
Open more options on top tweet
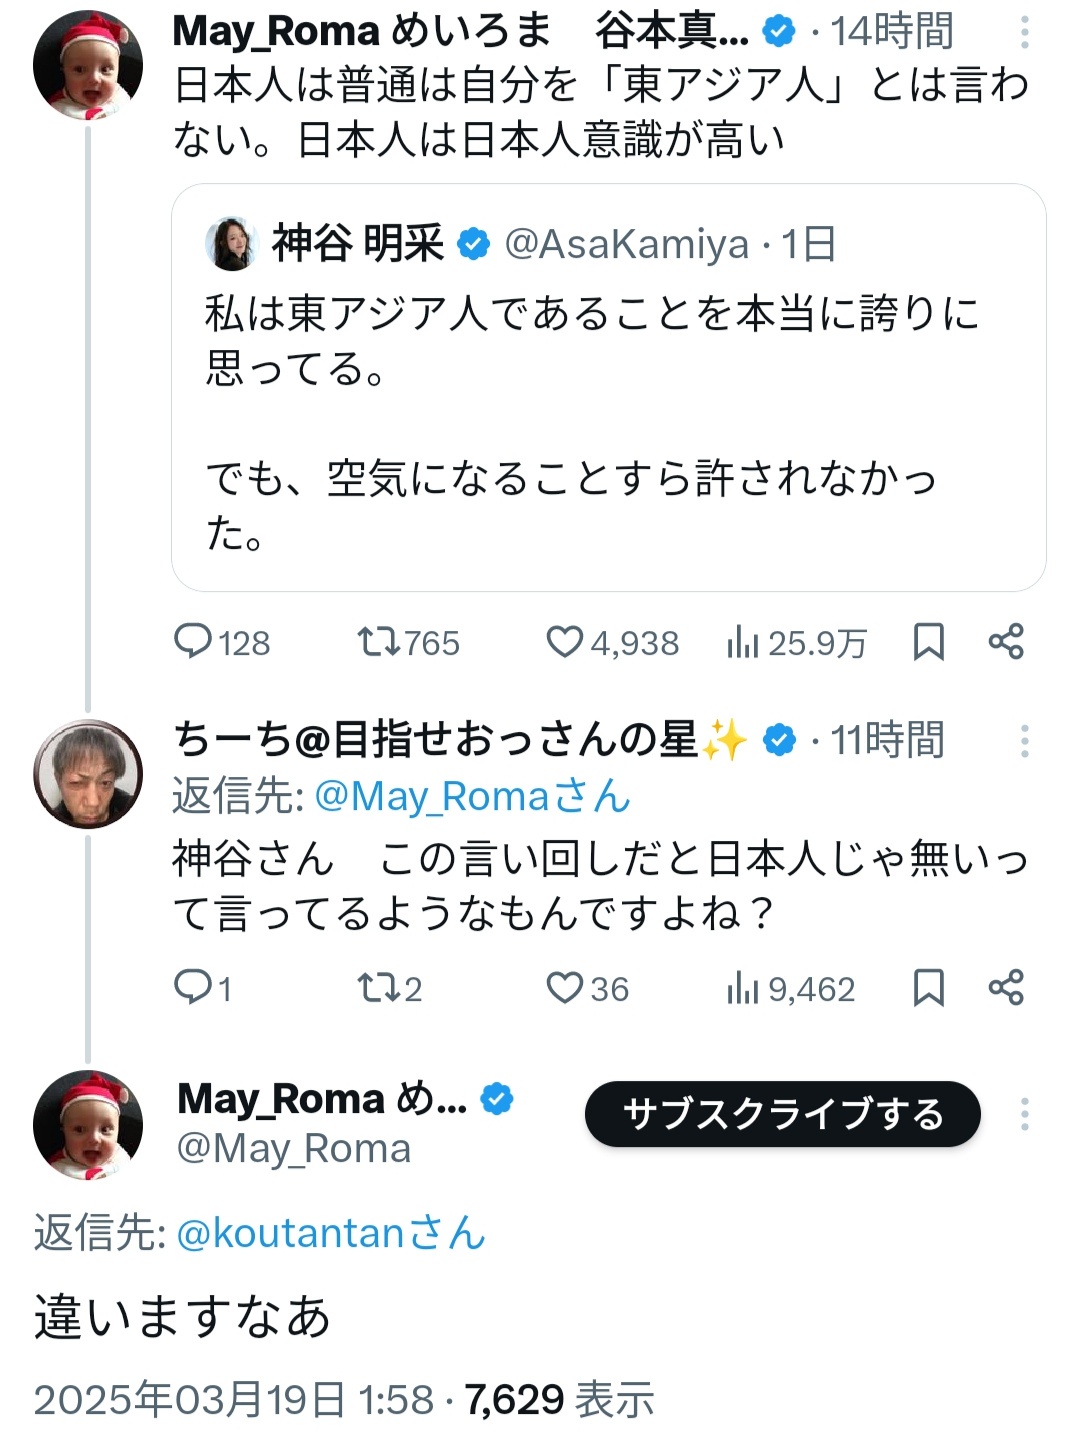tap(1025, 33)
